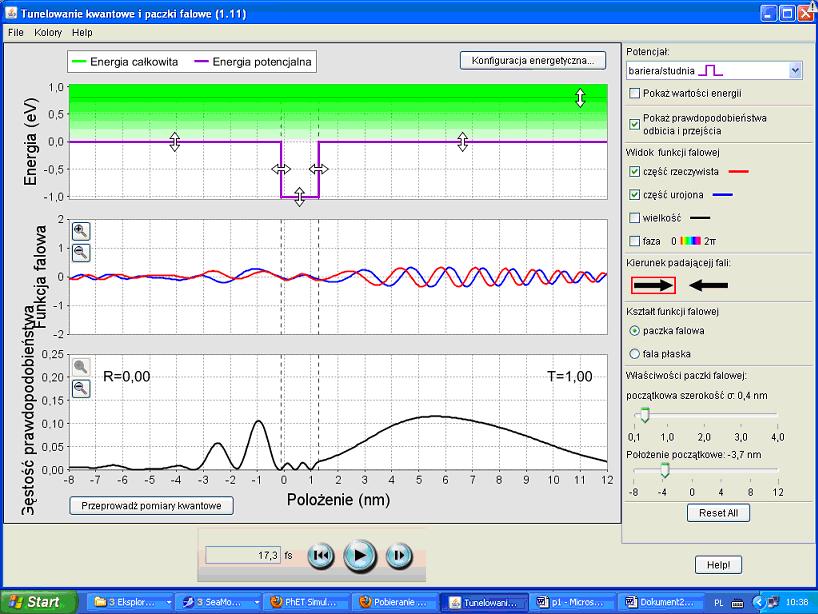This screenshot has height=614, width=818.
Task: Click Przeprowadź pomiary kwantowe button
Action: pos(151,505)
